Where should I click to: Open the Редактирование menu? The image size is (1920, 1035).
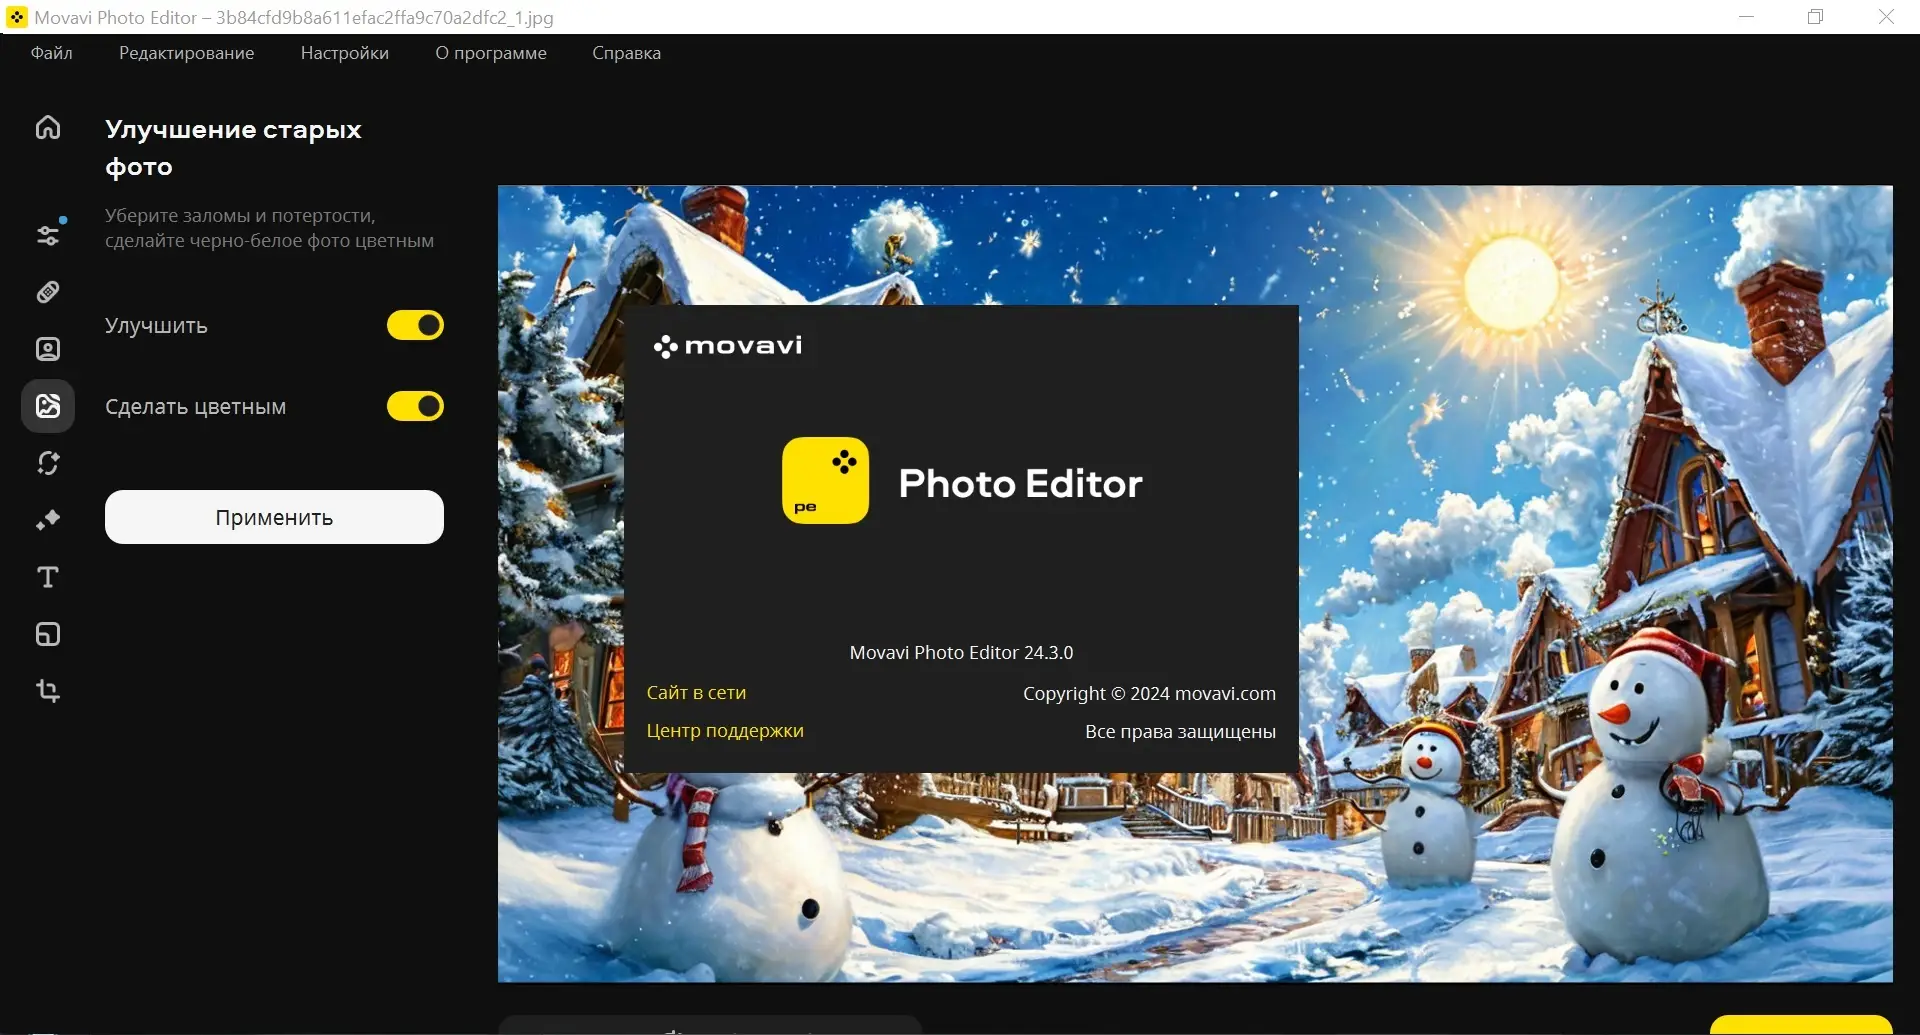click(186, 53)
